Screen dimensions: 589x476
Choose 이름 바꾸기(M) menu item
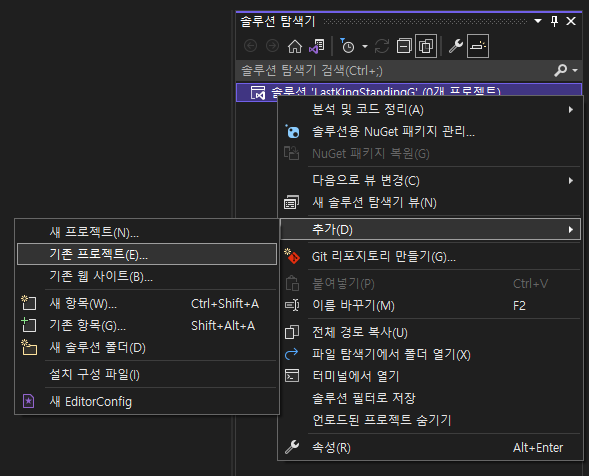pos(430,305)
